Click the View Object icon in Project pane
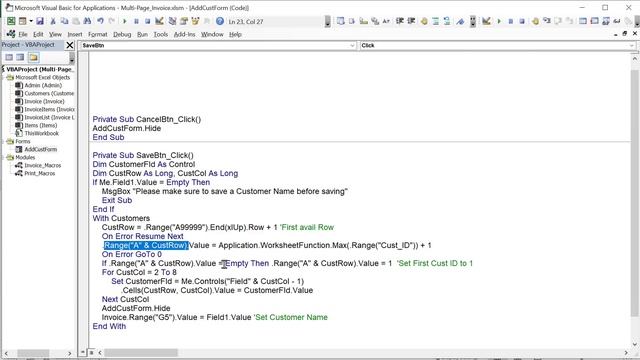The image size is (640, 360). coord(20,58)
